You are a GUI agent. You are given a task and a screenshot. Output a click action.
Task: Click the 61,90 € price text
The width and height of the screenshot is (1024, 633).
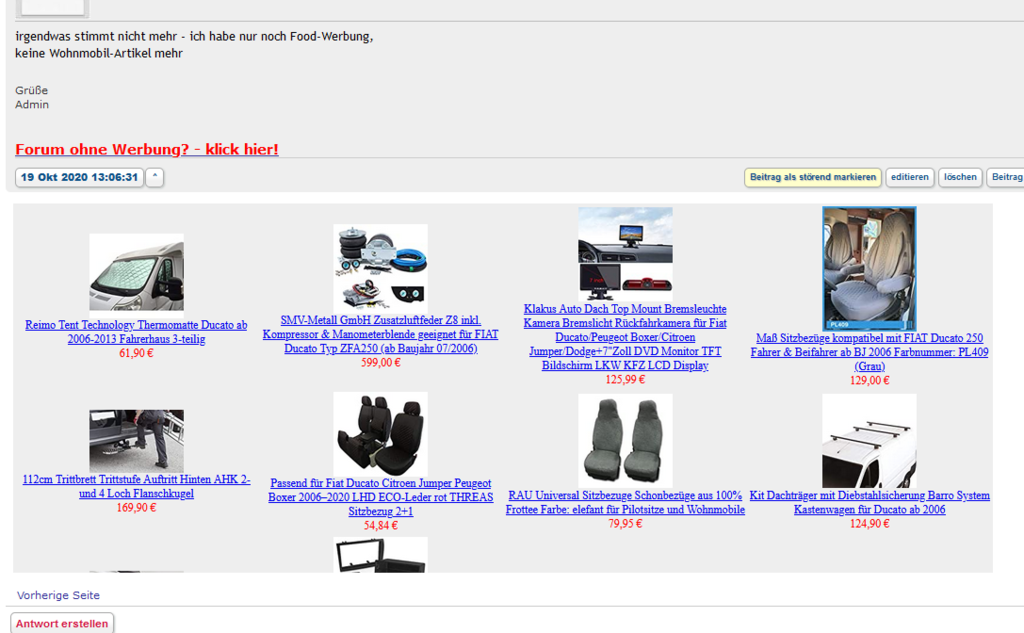tap(136, 353)
